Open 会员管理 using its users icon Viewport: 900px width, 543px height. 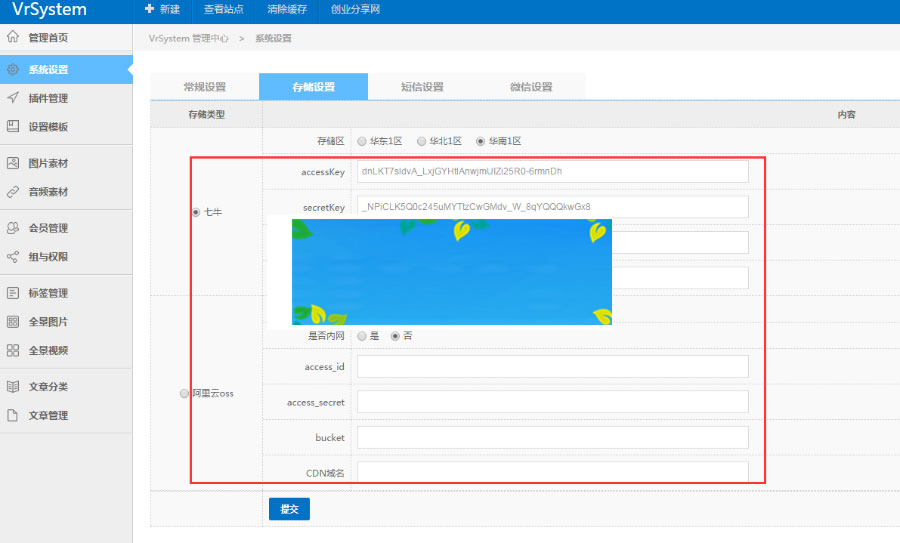(13, 228)
